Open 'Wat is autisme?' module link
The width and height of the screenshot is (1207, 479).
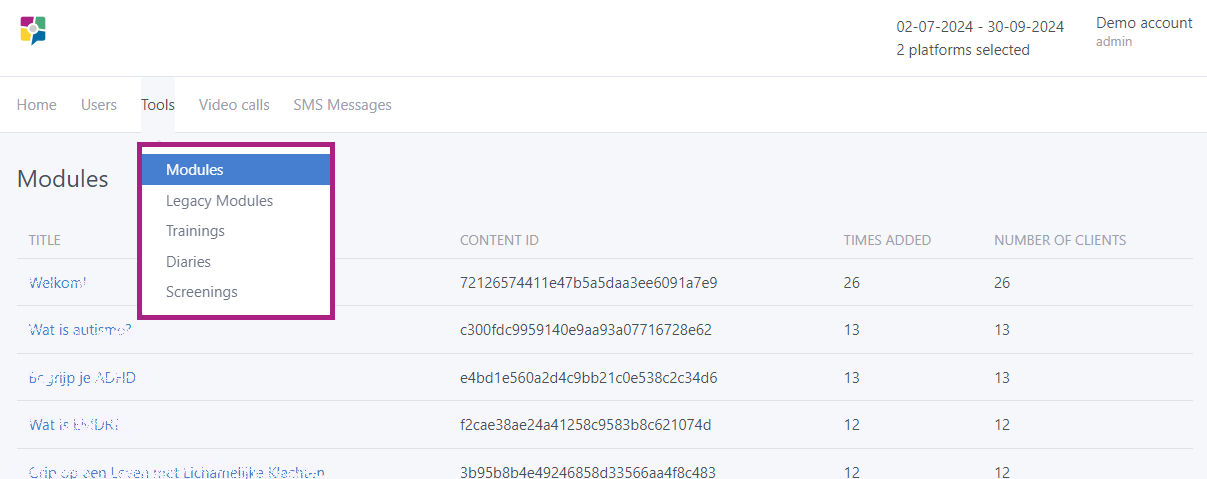tap(80, 330)
